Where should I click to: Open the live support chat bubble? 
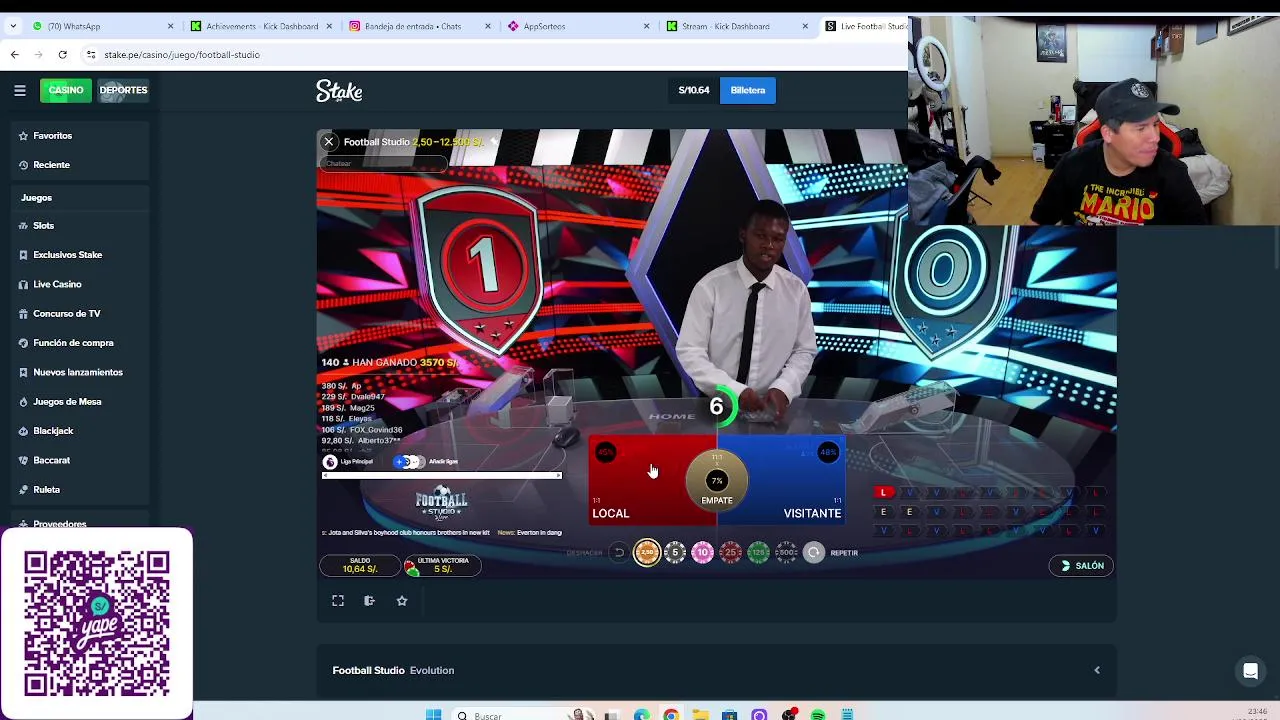point(1250,672)
